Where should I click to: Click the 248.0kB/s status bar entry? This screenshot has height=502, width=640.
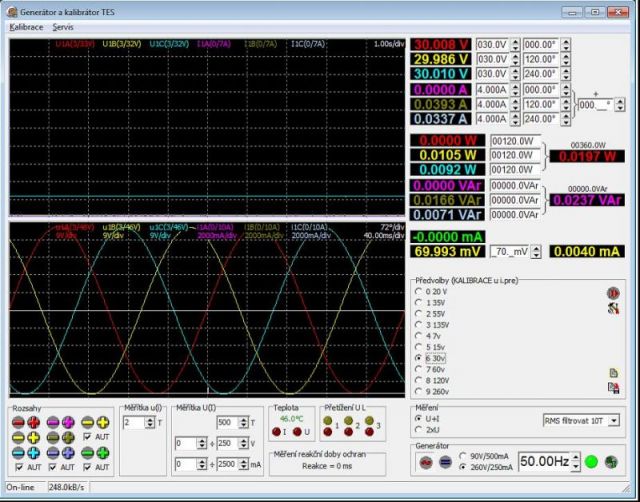point(66,487)
